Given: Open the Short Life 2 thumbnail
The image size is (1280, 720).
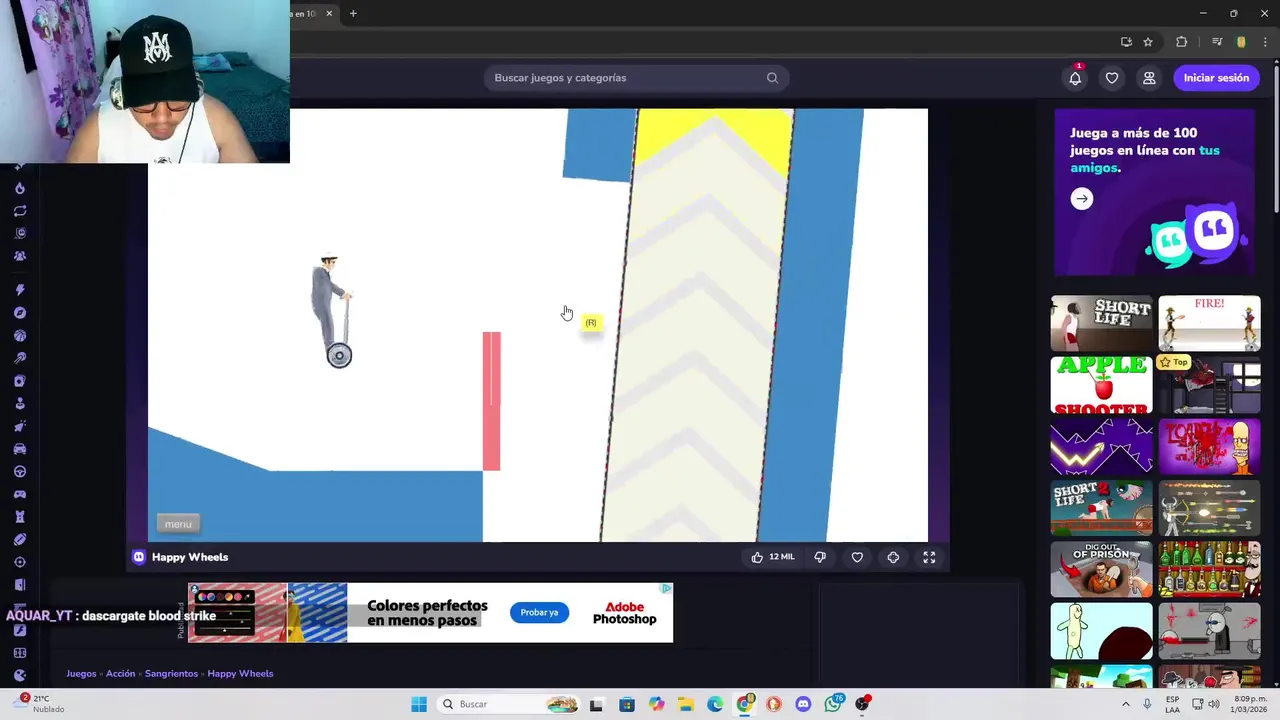Looking at the screenshot, I should [x=1101, y=508].
